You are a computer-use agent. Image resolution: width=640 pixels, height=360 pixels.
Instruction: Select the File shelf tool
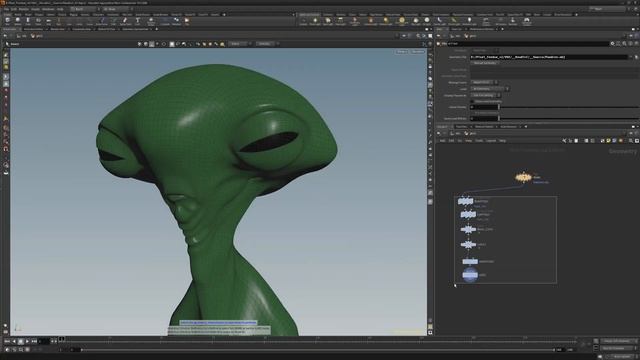(x=187, y=20)
